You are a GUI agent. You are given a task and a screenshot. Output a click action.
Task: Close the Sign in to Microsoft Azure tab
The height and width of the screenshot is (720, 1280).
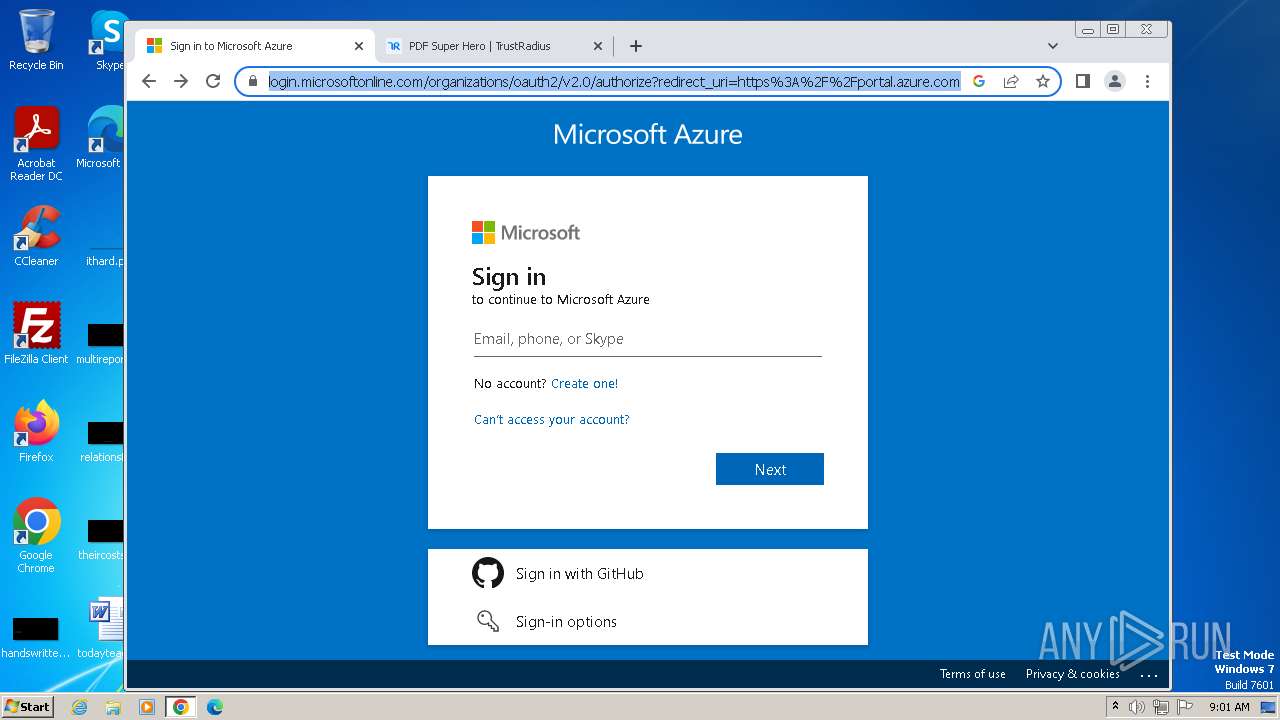click(359, 46)
